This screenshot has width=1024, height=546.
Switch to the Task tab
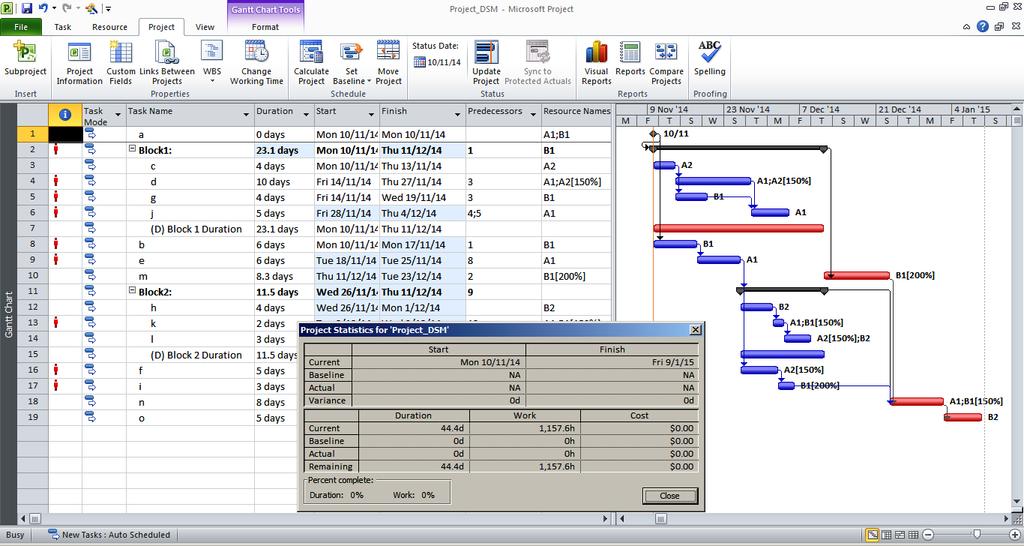(63, 27)
